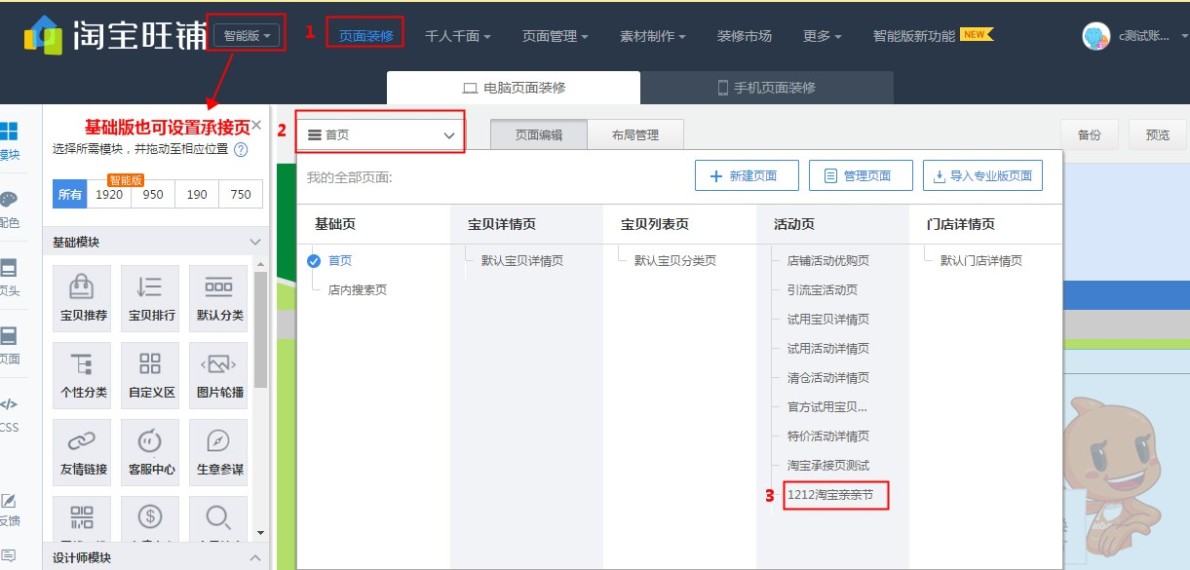Image resolution: width=1190 pixels, height=570 pixels.
Task: Select the 个性分类 module icon
Action: (82, 375)
